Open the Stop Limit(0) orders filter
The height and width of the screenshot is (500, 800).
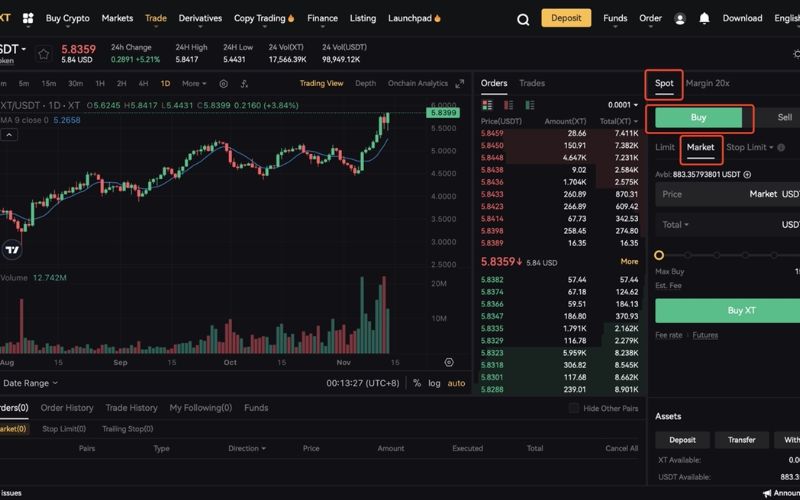point(64,429)
